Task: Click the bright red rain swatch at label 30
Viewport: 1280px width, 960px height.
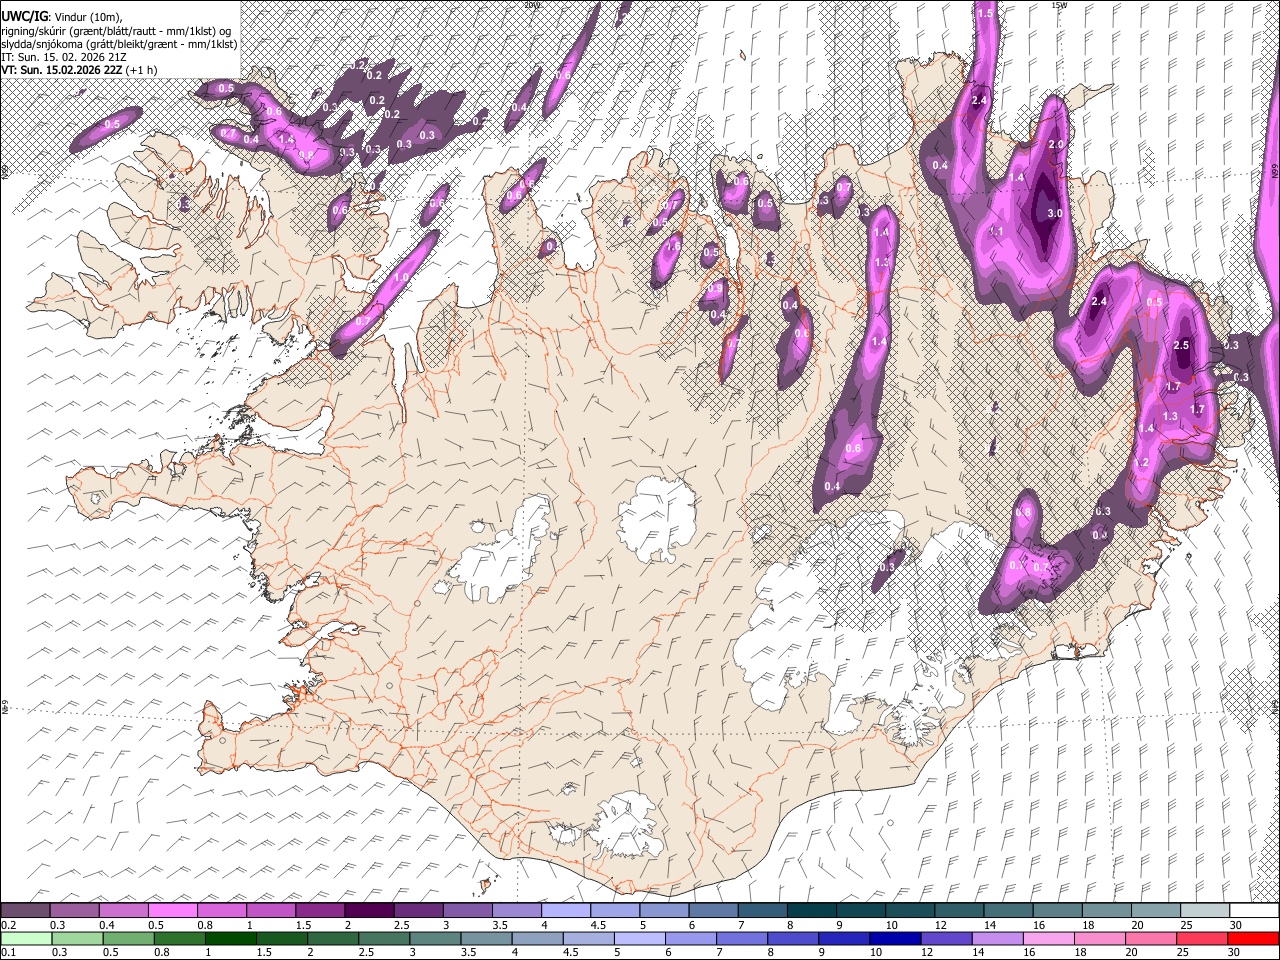Action: coord(1253,938)
